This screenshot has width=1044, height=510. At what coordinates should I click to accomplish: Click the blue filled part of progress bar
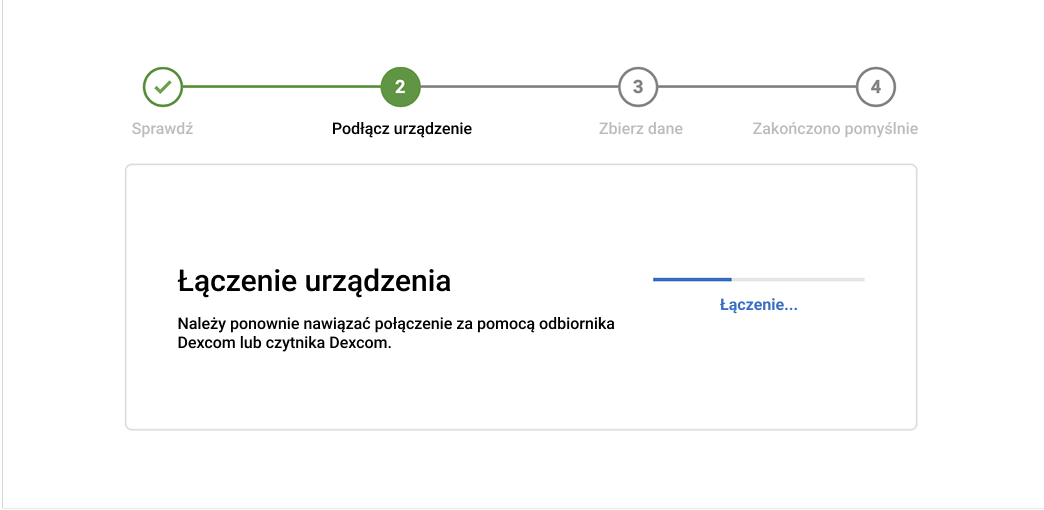pos(692,279)
